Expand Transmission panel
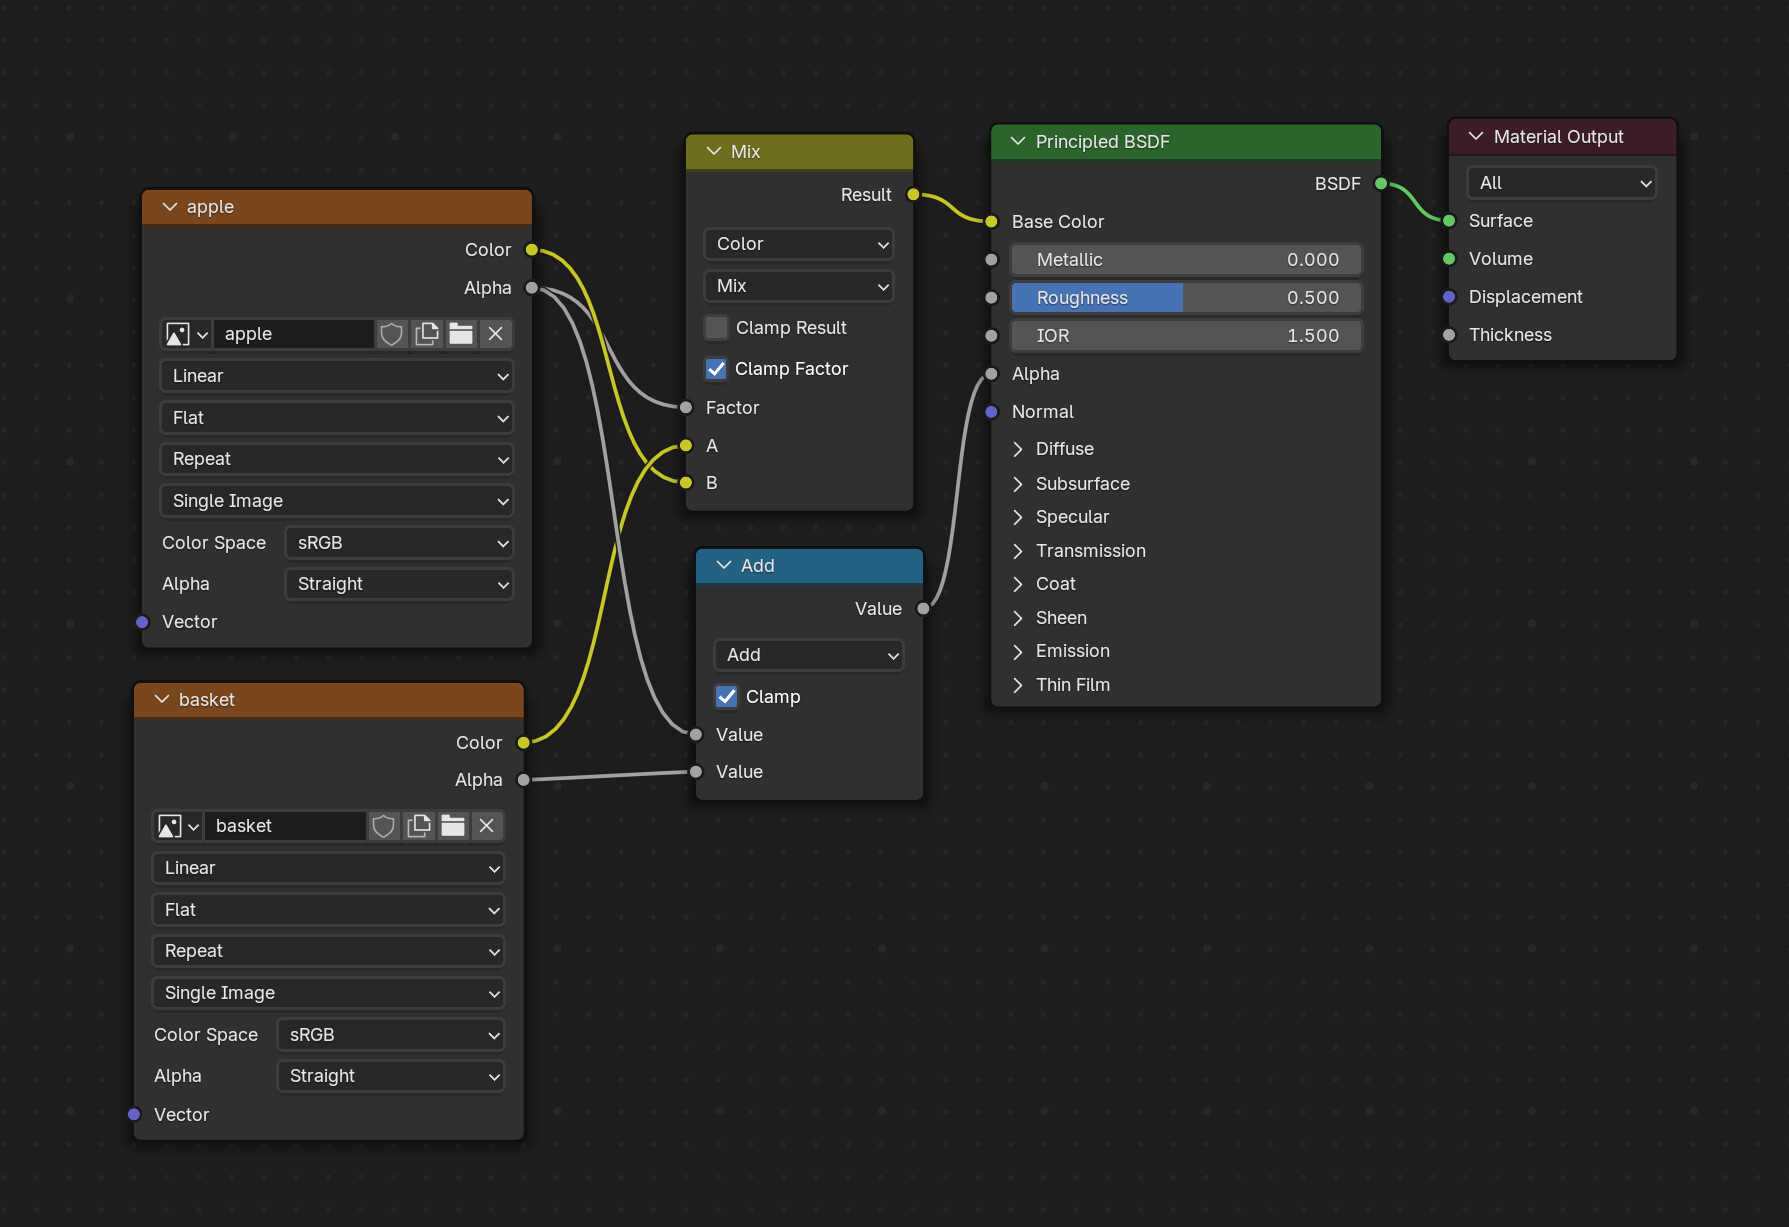1789x1227 pixels. tap(1018, 551)
